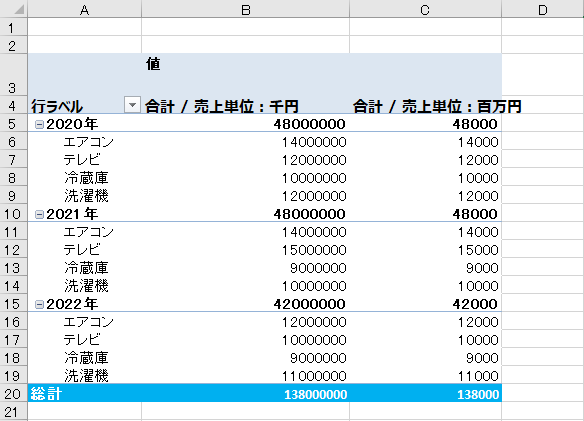Select 9000 in row 13
The image size is (584, 421).
point(425,268)
